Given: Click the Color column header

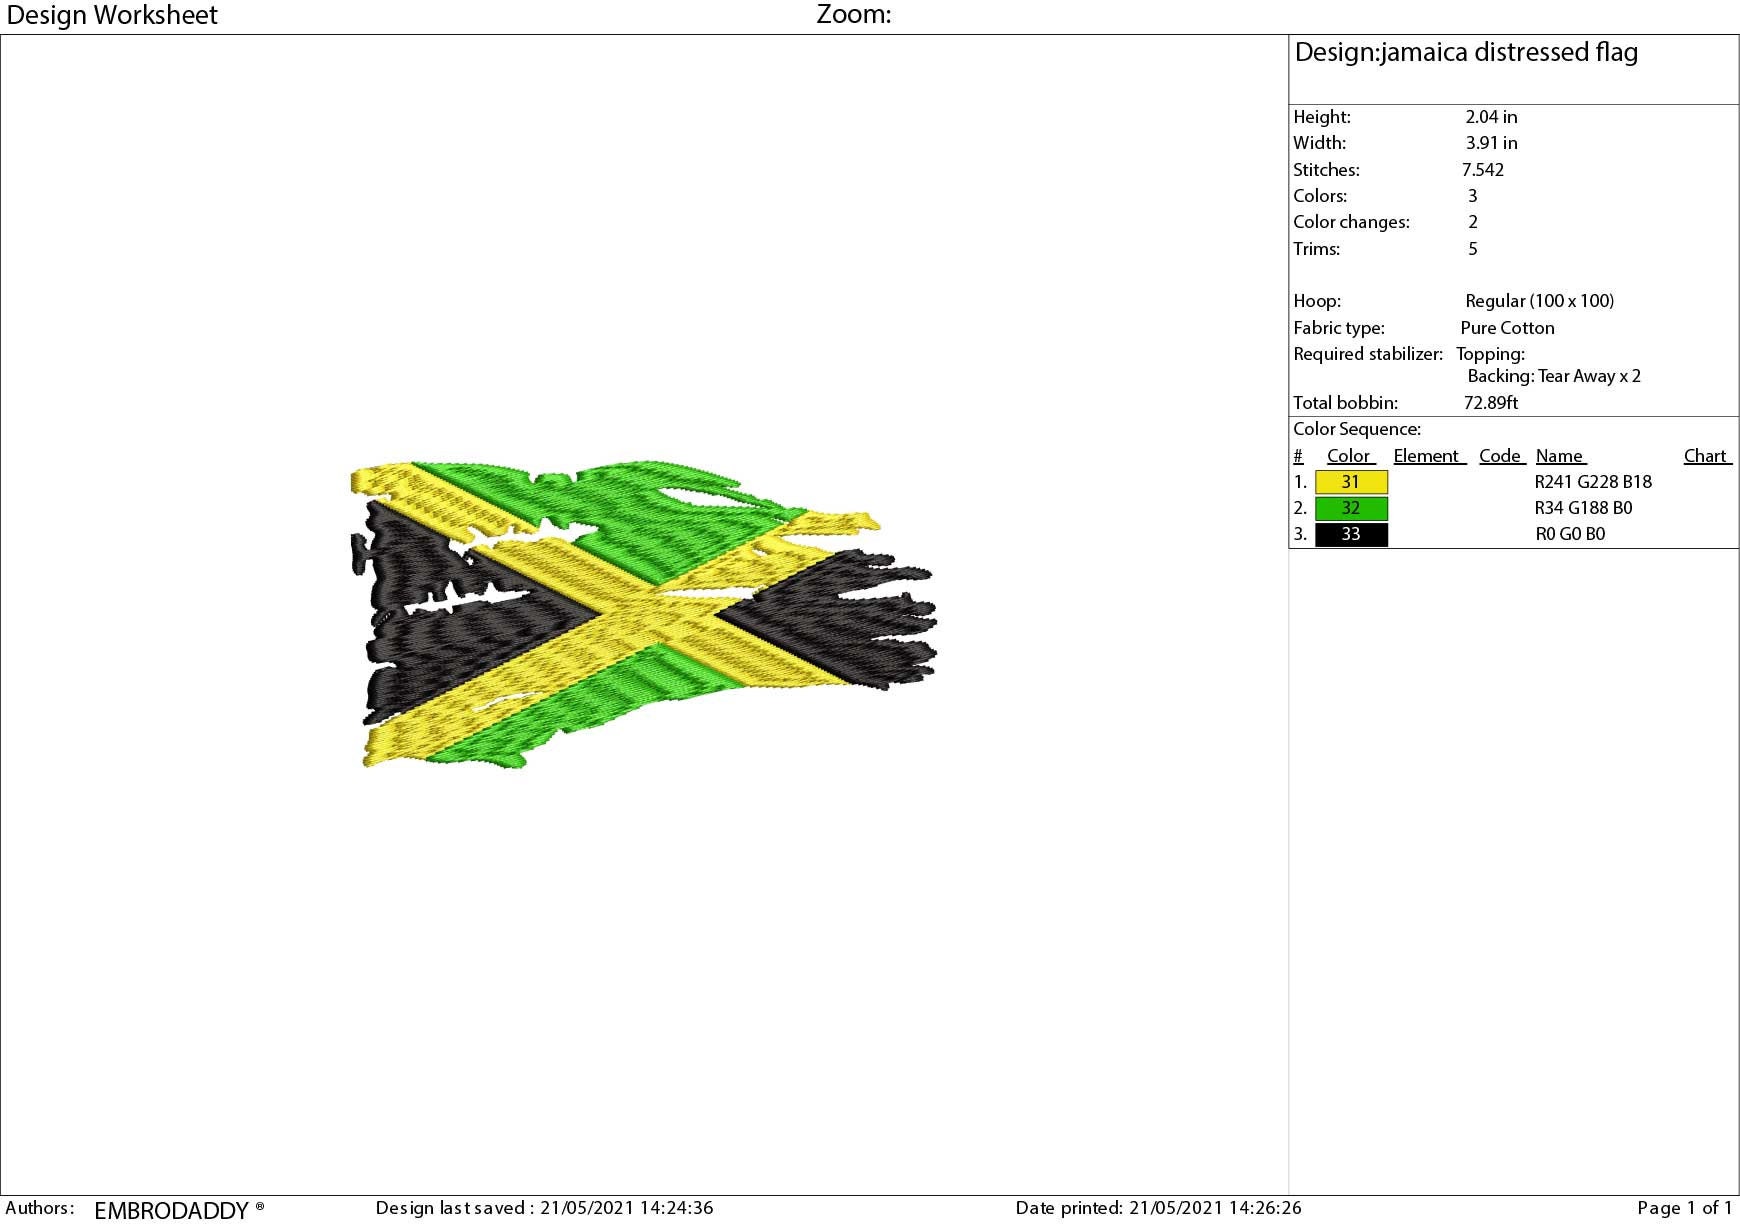Looking at the screenshot, I should coord(1351,456).
